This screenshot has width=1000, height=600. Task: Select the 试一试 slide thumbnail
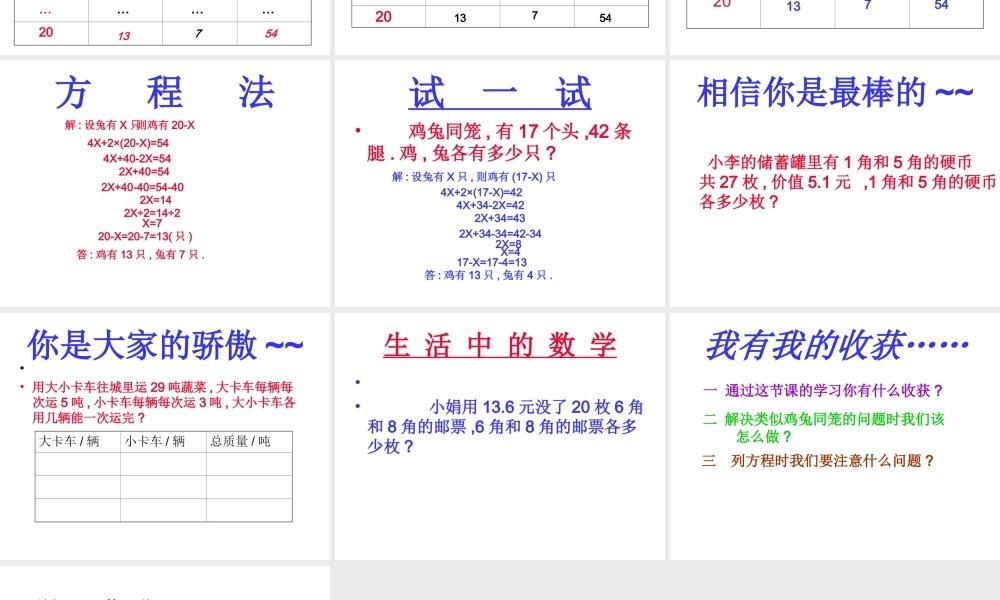click(499, 183)
